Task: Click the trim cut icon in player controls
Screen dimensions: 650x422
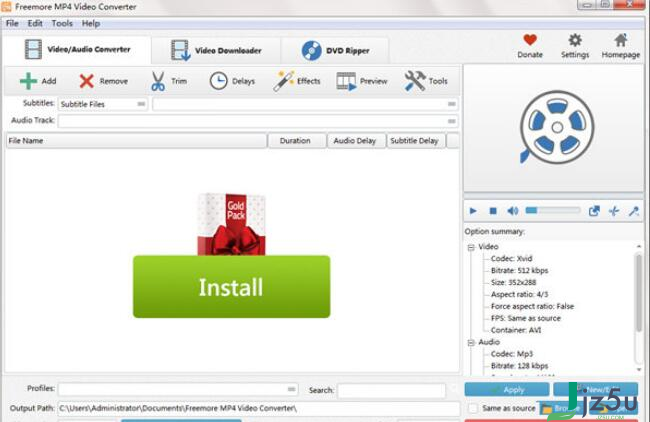Action: coord(614,211)
